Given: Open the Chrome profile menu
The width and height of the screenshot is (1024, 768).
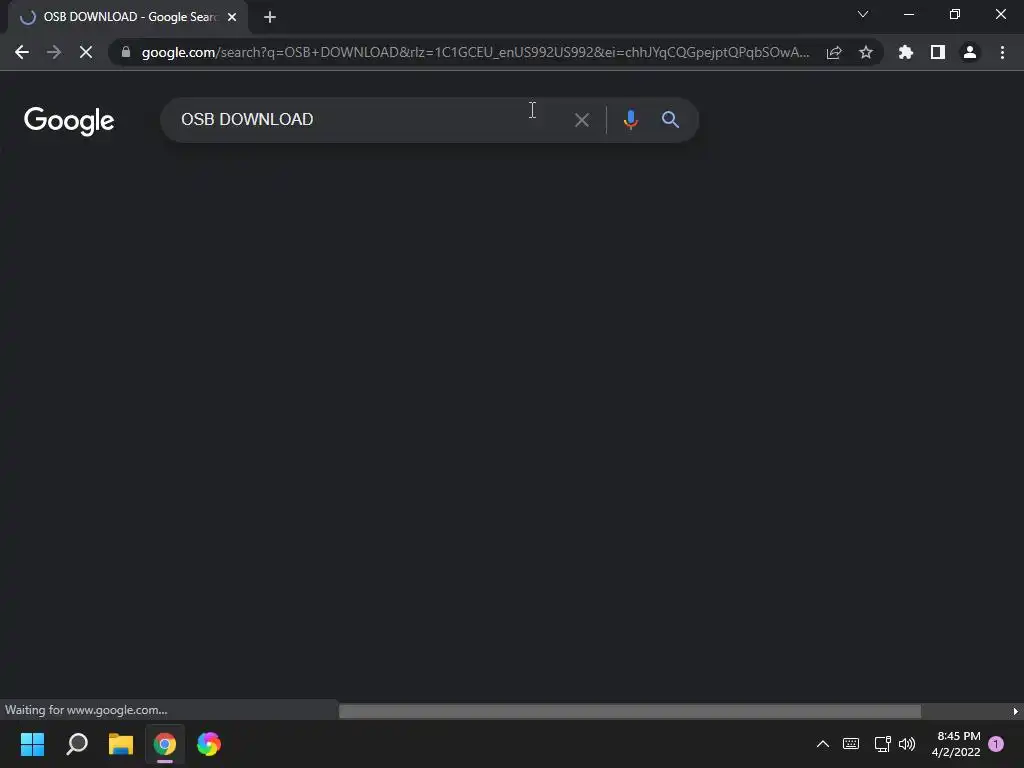Looking at the screenshot, I should point(970,52).
